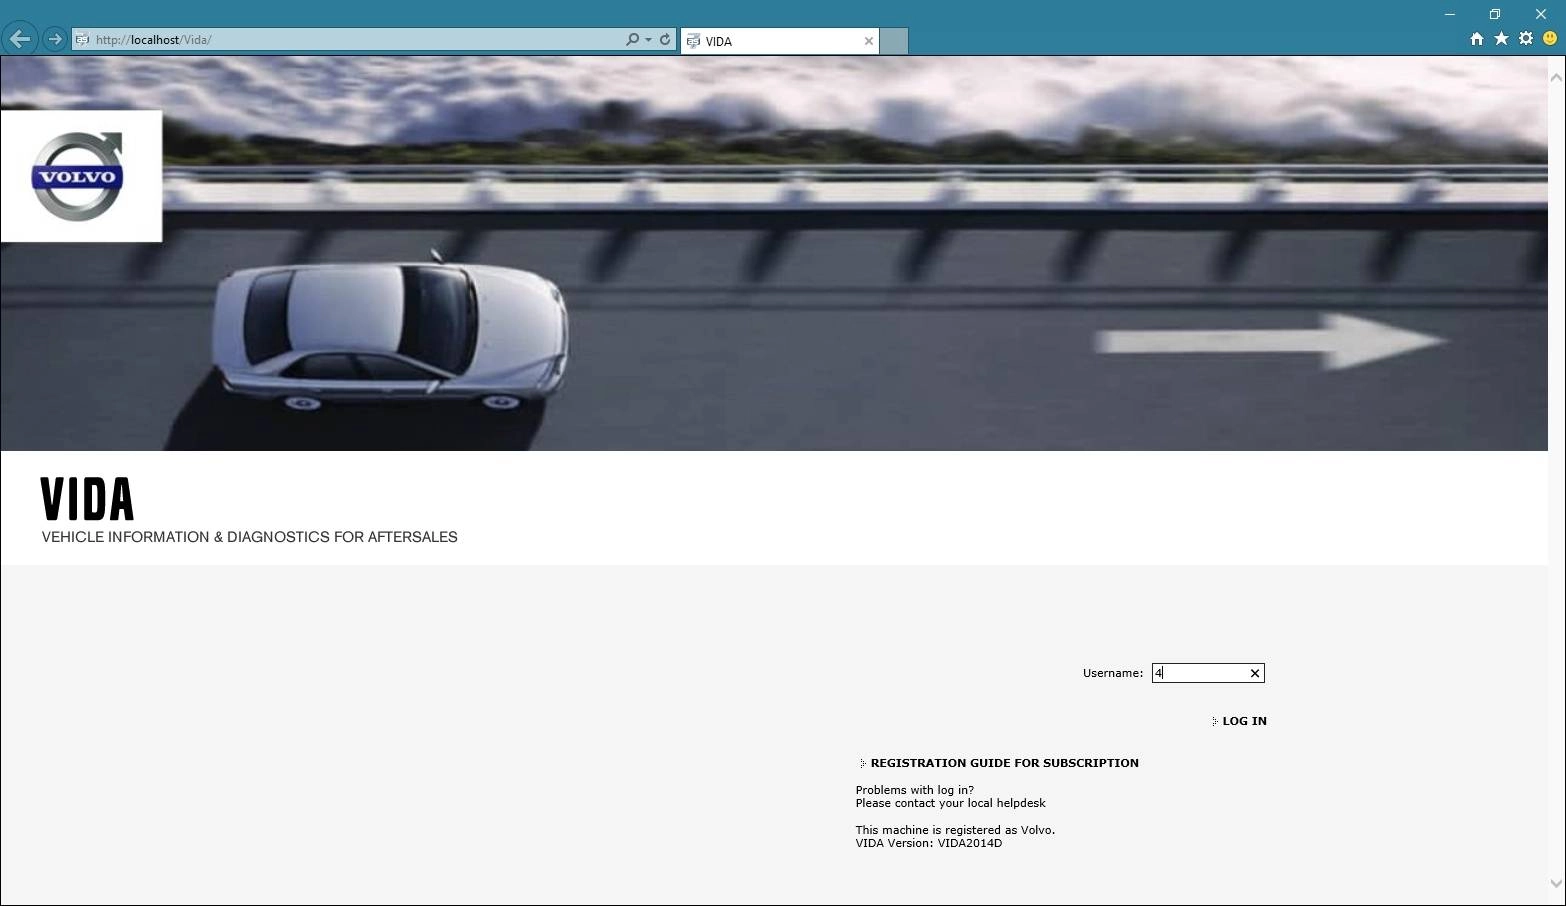Viewport: 1566px width, 906px height.
Task: Open the address bar dropdown arrow
Action: tap(648, 40)
